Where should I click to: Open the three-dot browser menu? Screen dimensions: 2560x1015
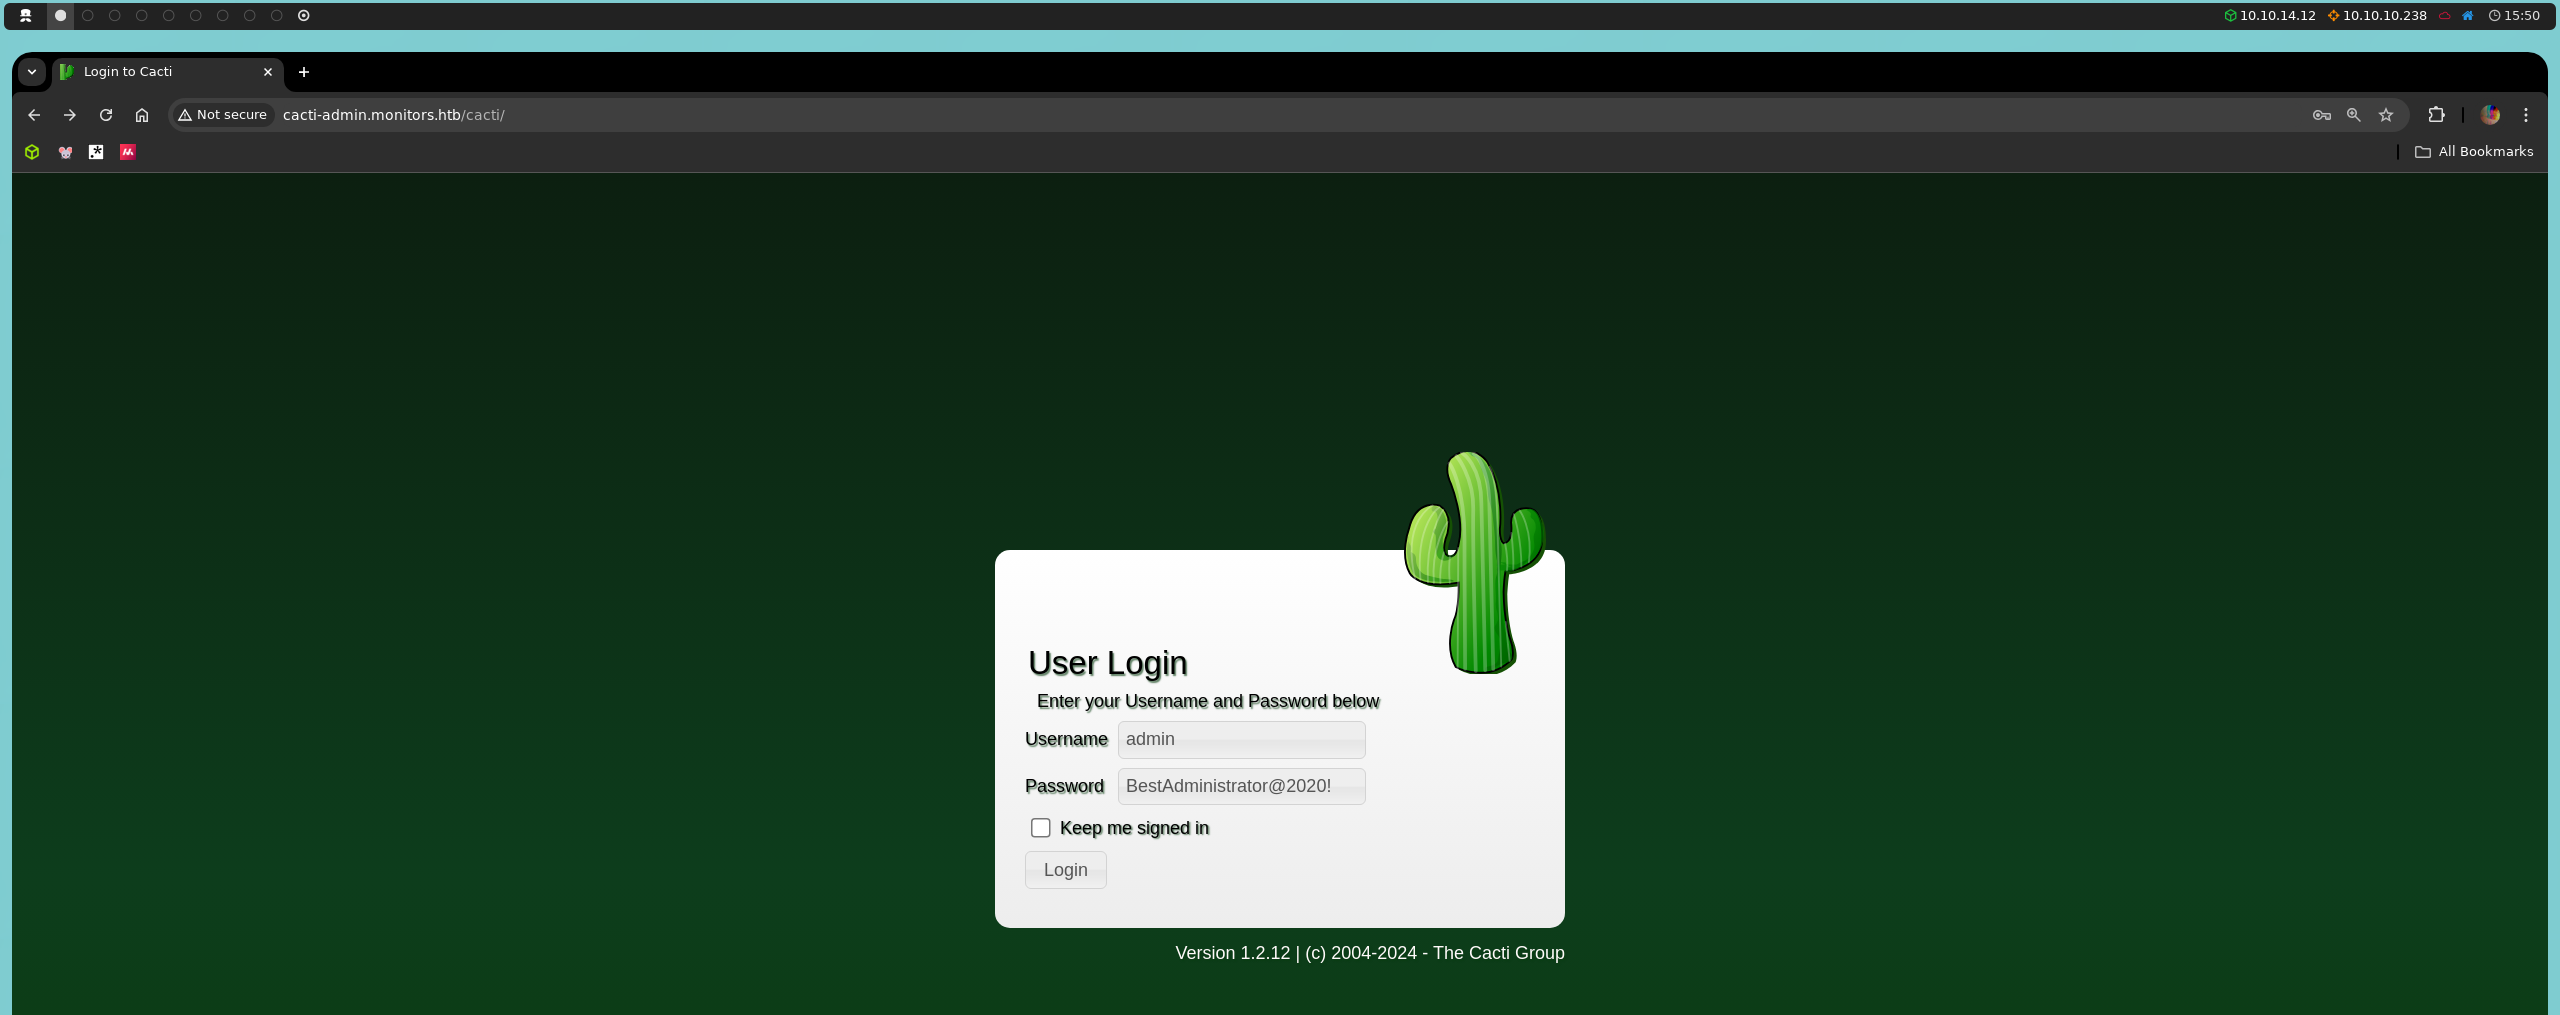click(x=2526, y=115)
